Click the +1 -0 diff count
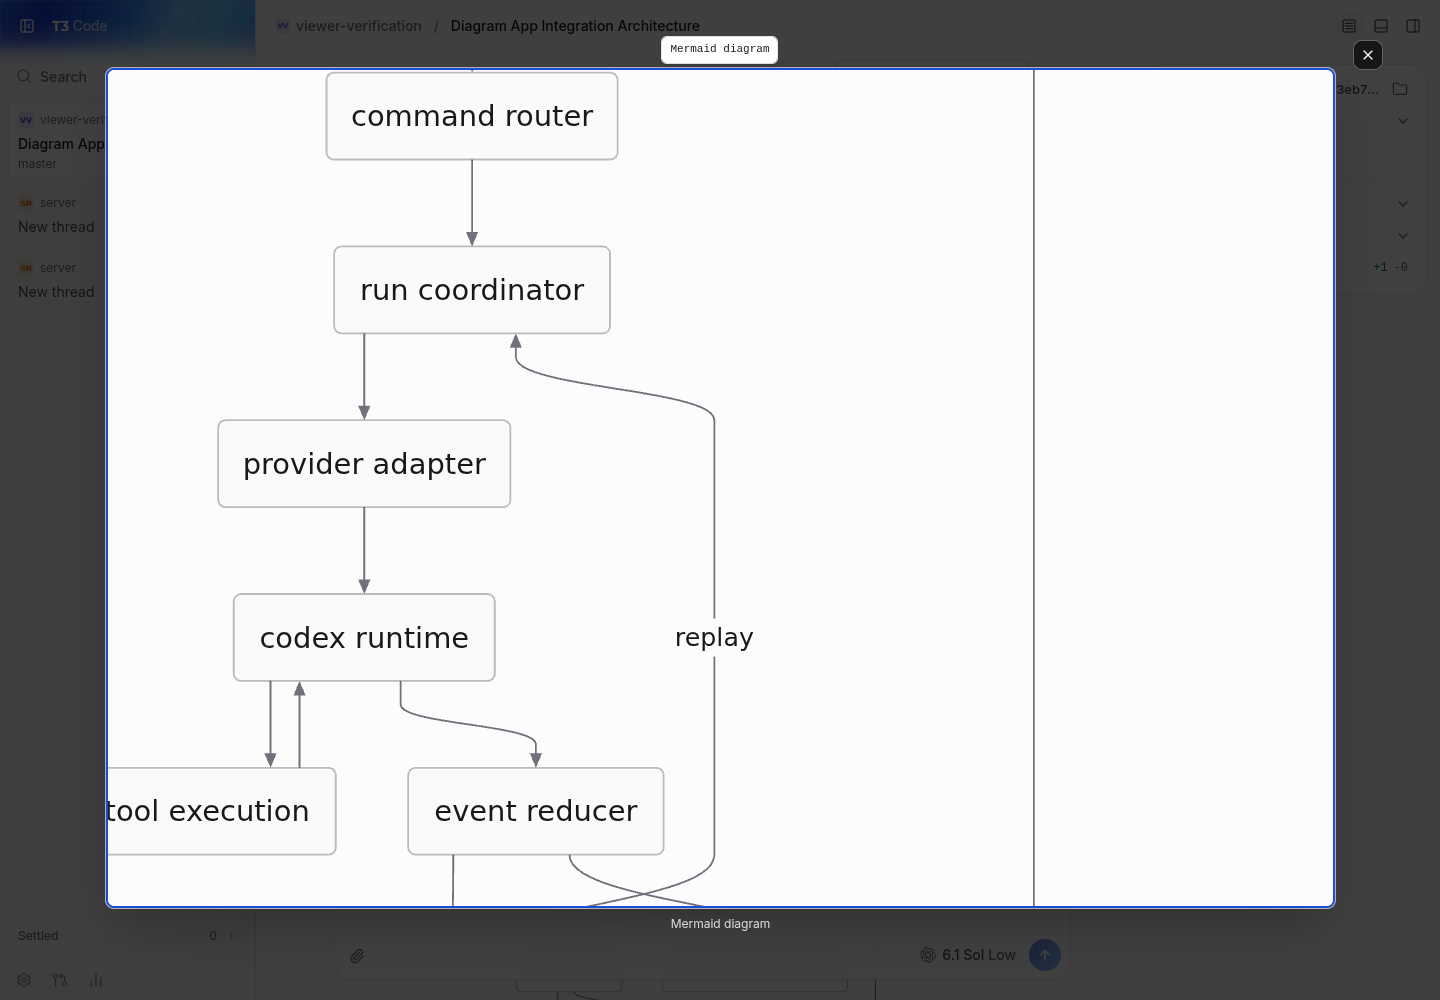 [1390, 267]
